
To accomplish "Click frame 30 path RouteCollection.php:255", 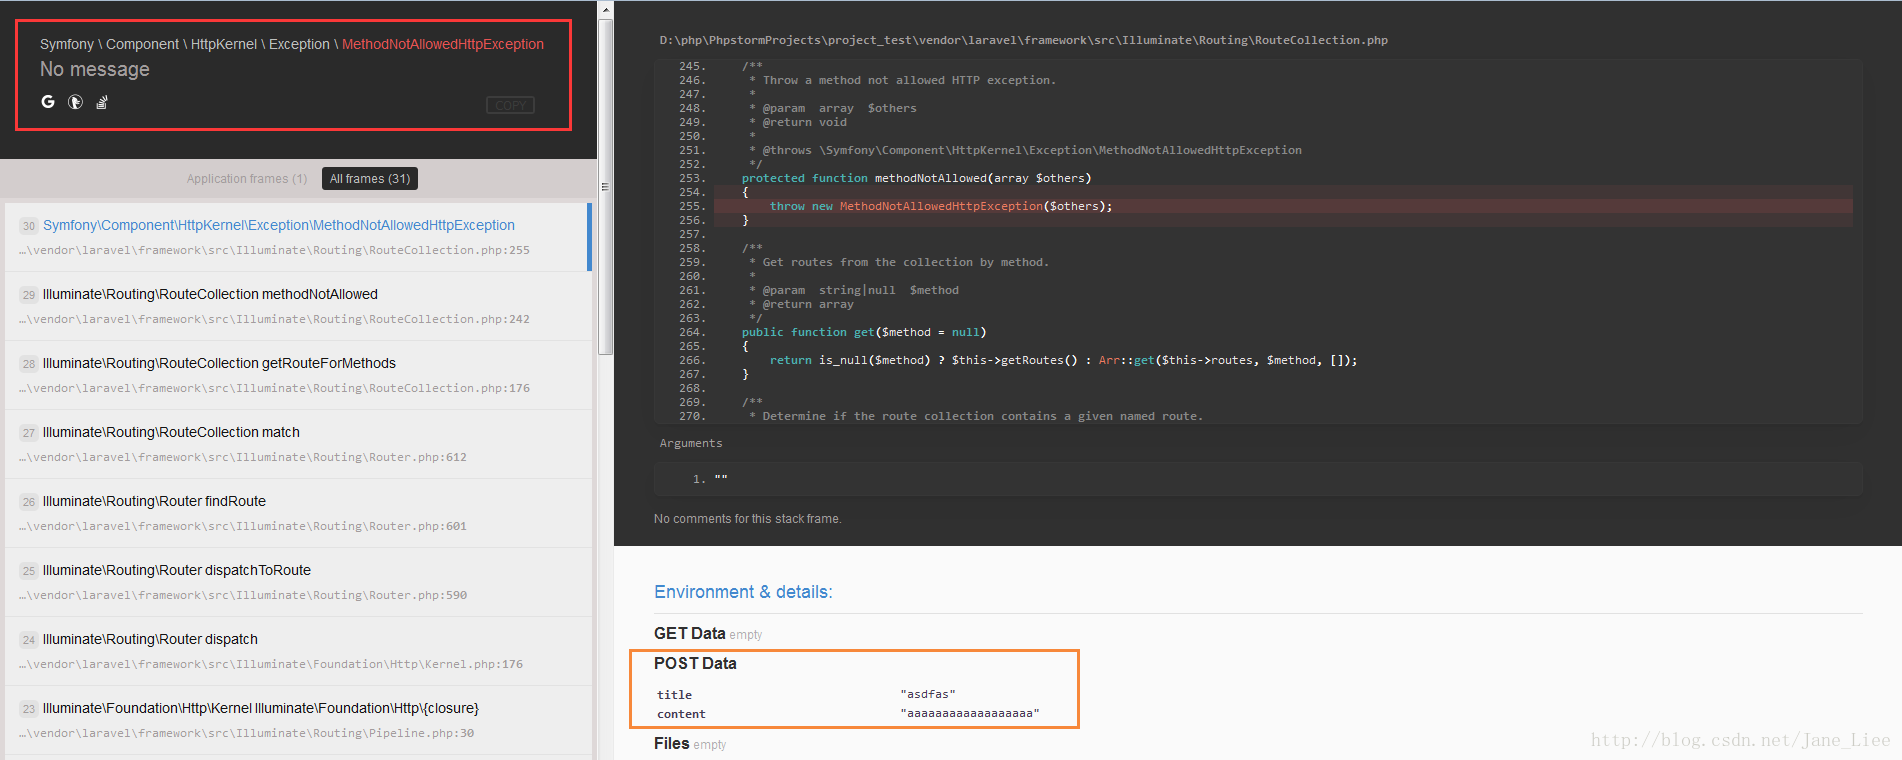I will point(274,250).
